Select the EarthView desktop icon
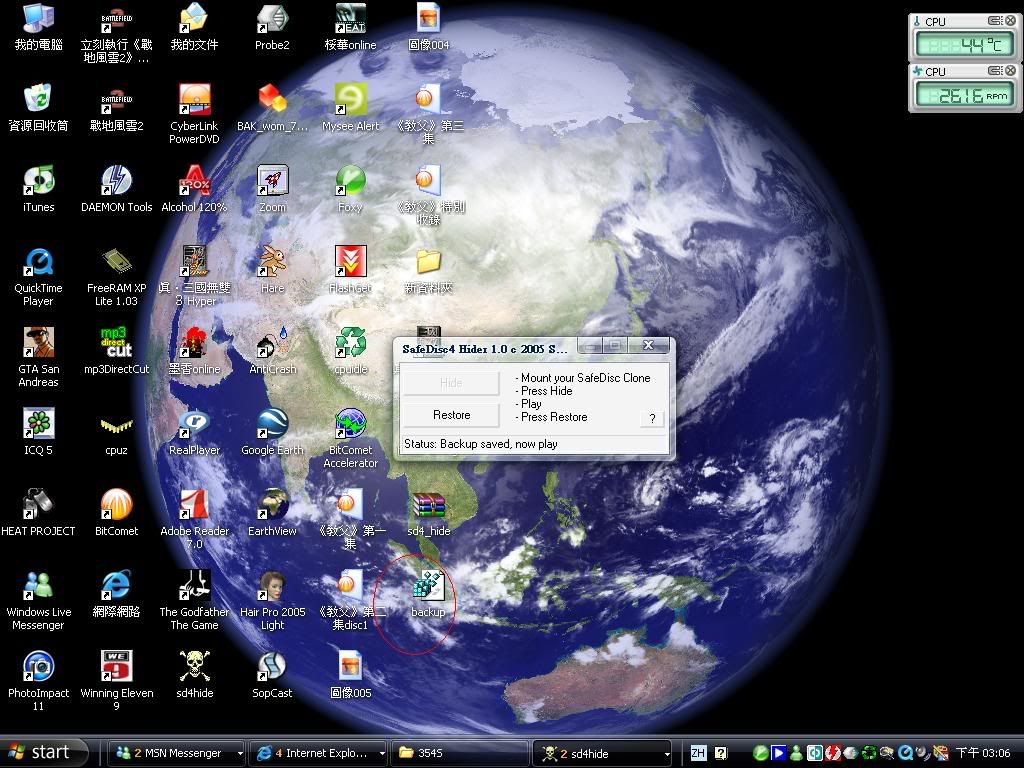The height and width of the screenshot is (768, 1024). 272,505
